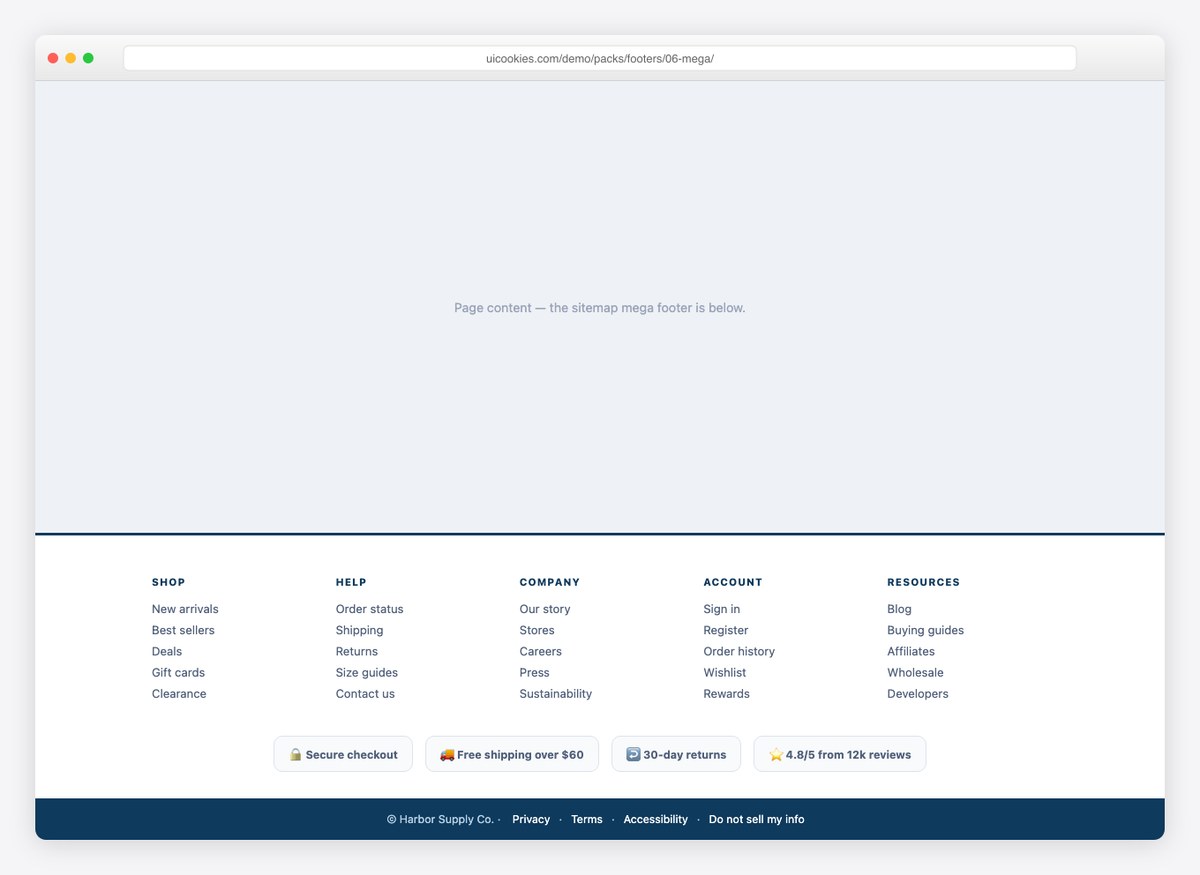This screenshot has width=1200, height=875.
Task: Click the truck icon on Free shipping badge
Action: [x=447, y=755]
